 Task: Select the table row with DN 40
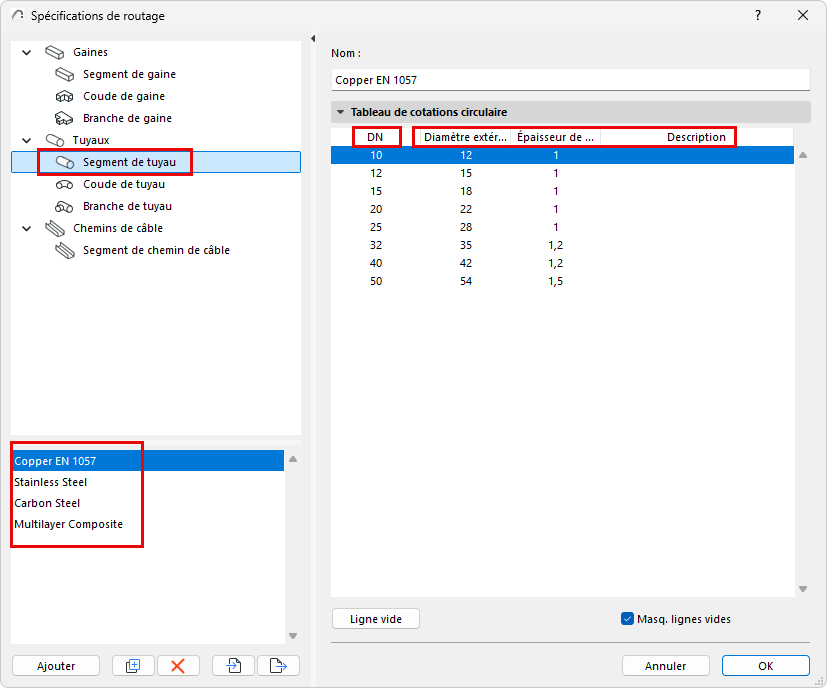562,263
